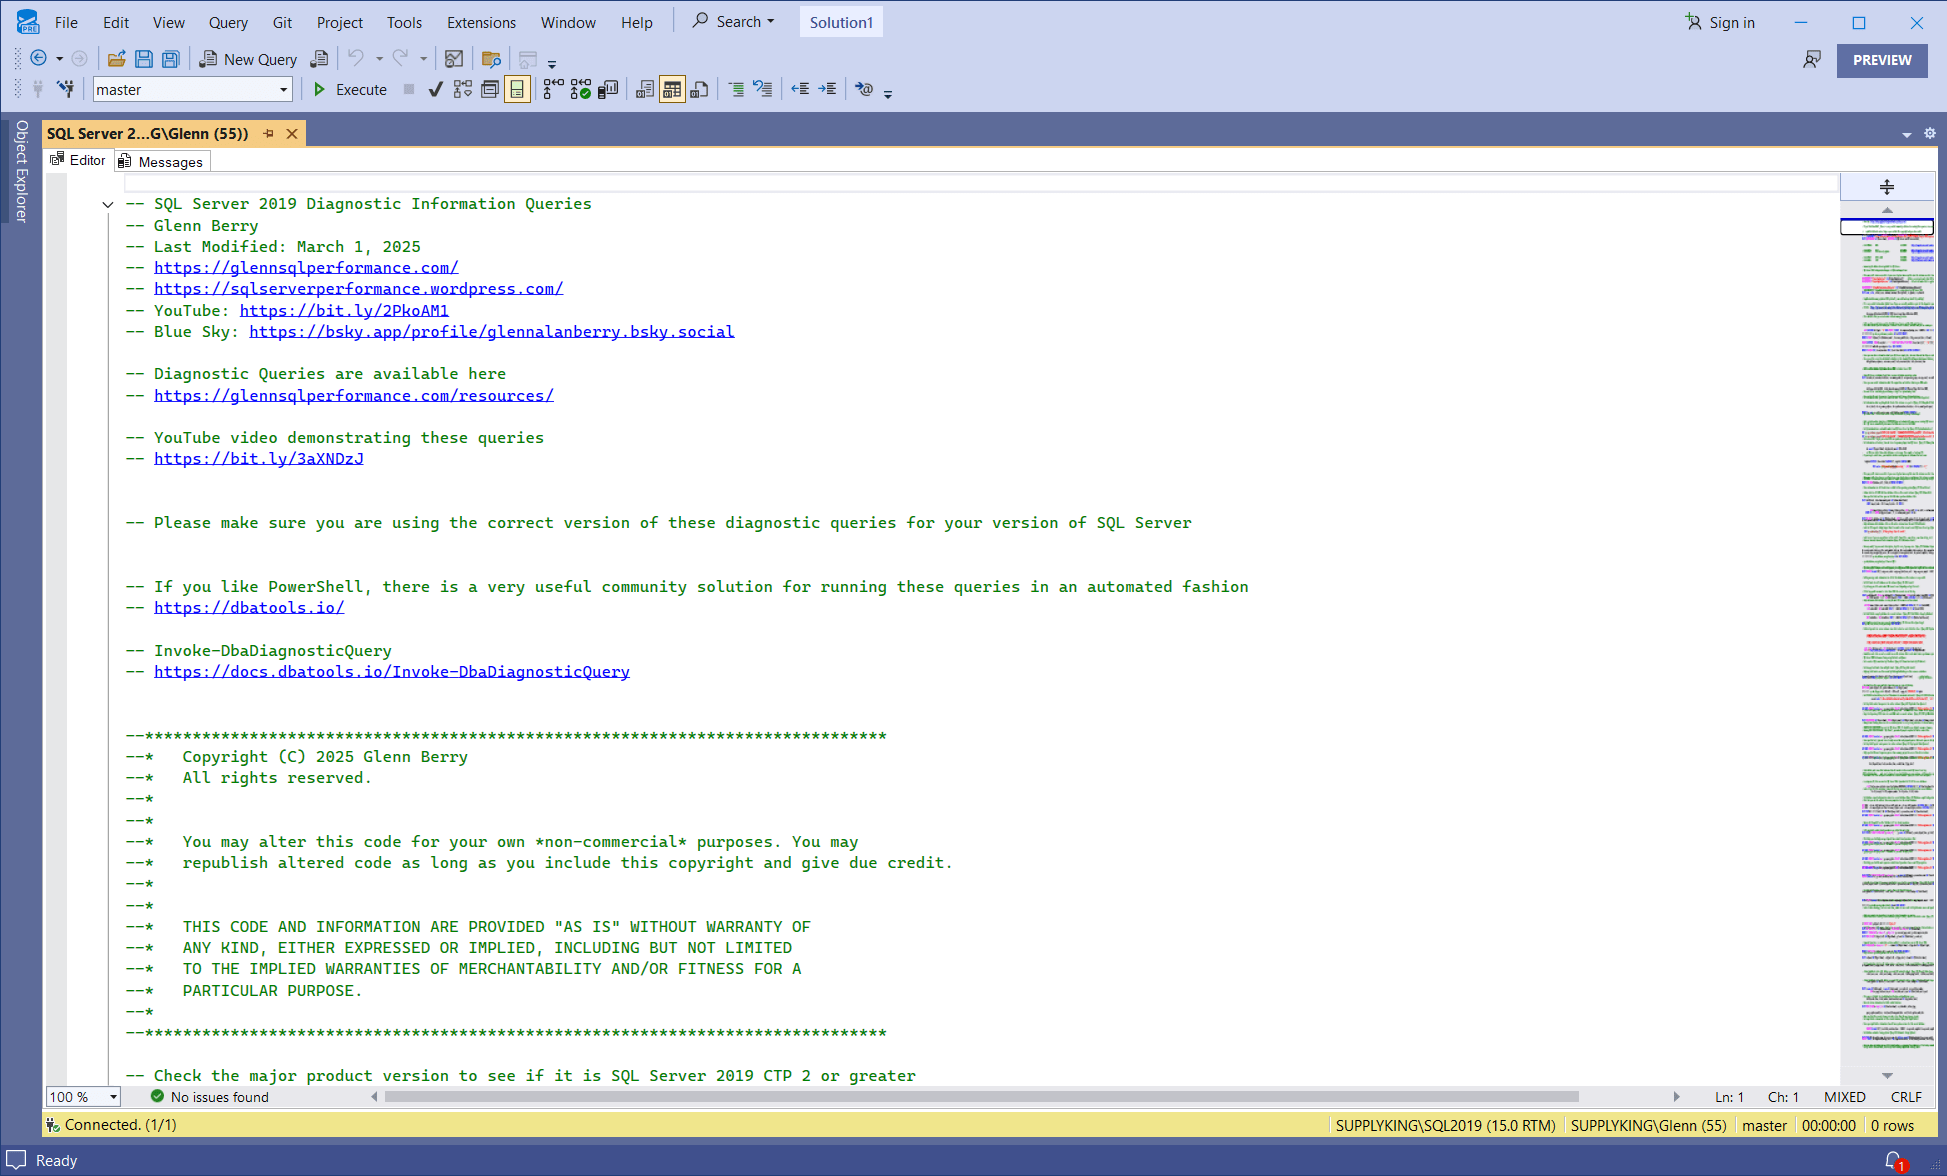Open file with the folder icon

click(x=117, y=59)
